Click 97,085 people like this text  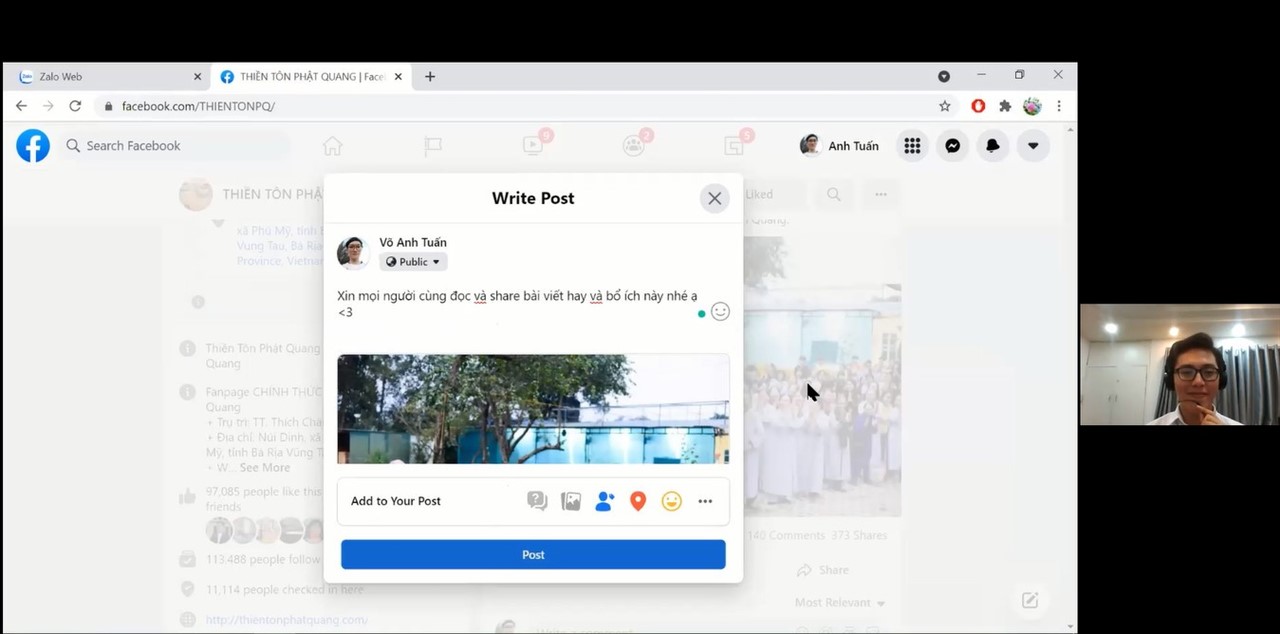click(x=264, y=492)
